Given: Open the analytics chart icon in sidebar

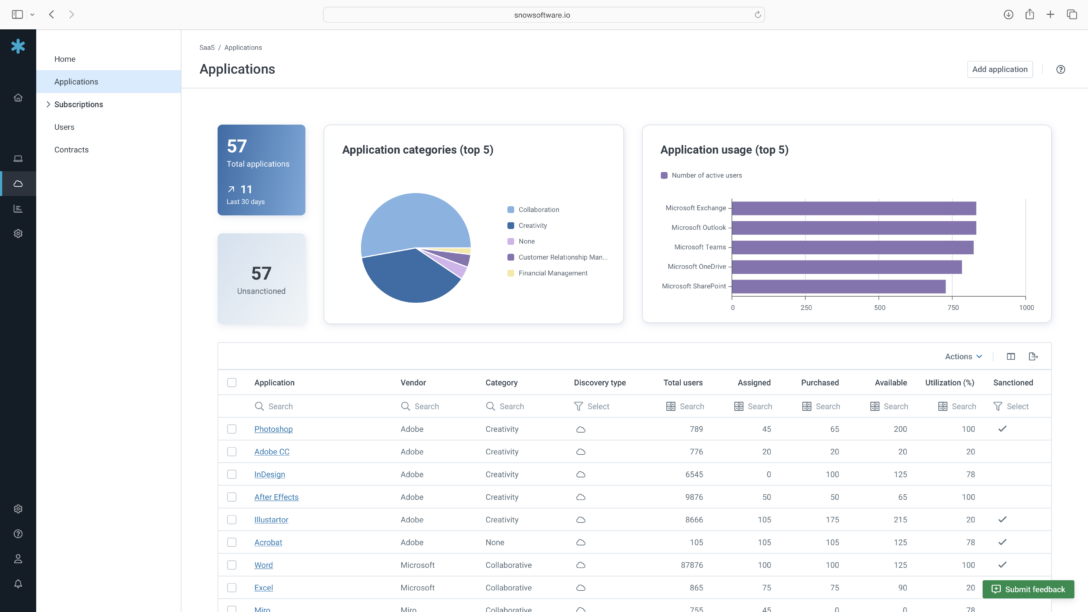Looking at the screenshot, I should [x=17, y=208].
